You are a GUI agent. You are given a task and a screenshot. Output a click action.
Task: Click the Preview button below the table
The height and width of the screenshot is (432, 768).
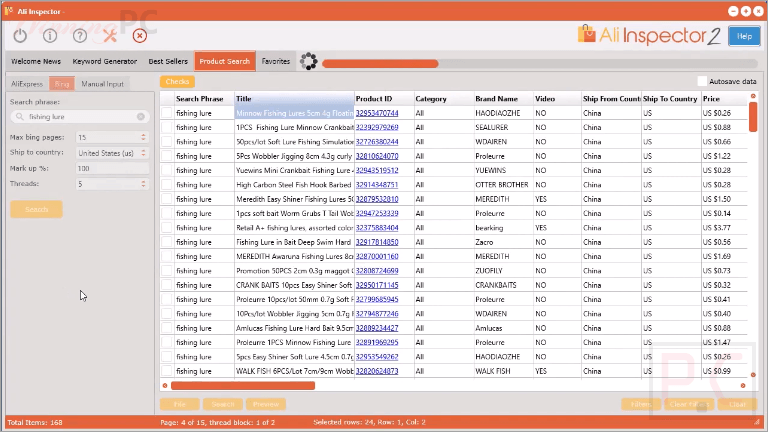coord(266,404)
